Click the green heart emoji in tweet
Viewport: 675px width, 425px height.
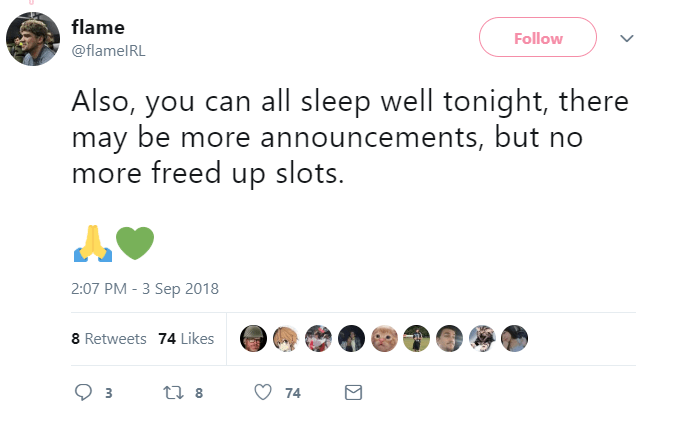(x=135, y=243)
